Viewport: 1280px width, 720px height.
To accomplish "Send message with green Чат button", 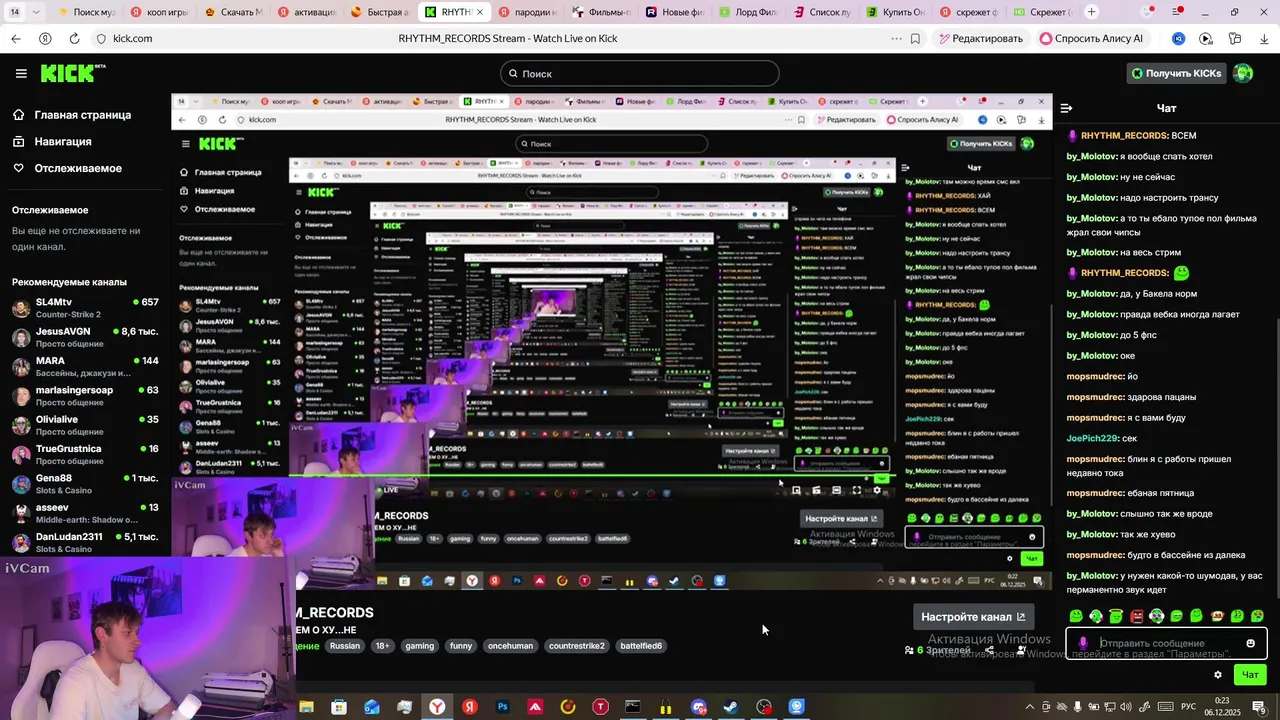I will click(x=1250, y=675).
